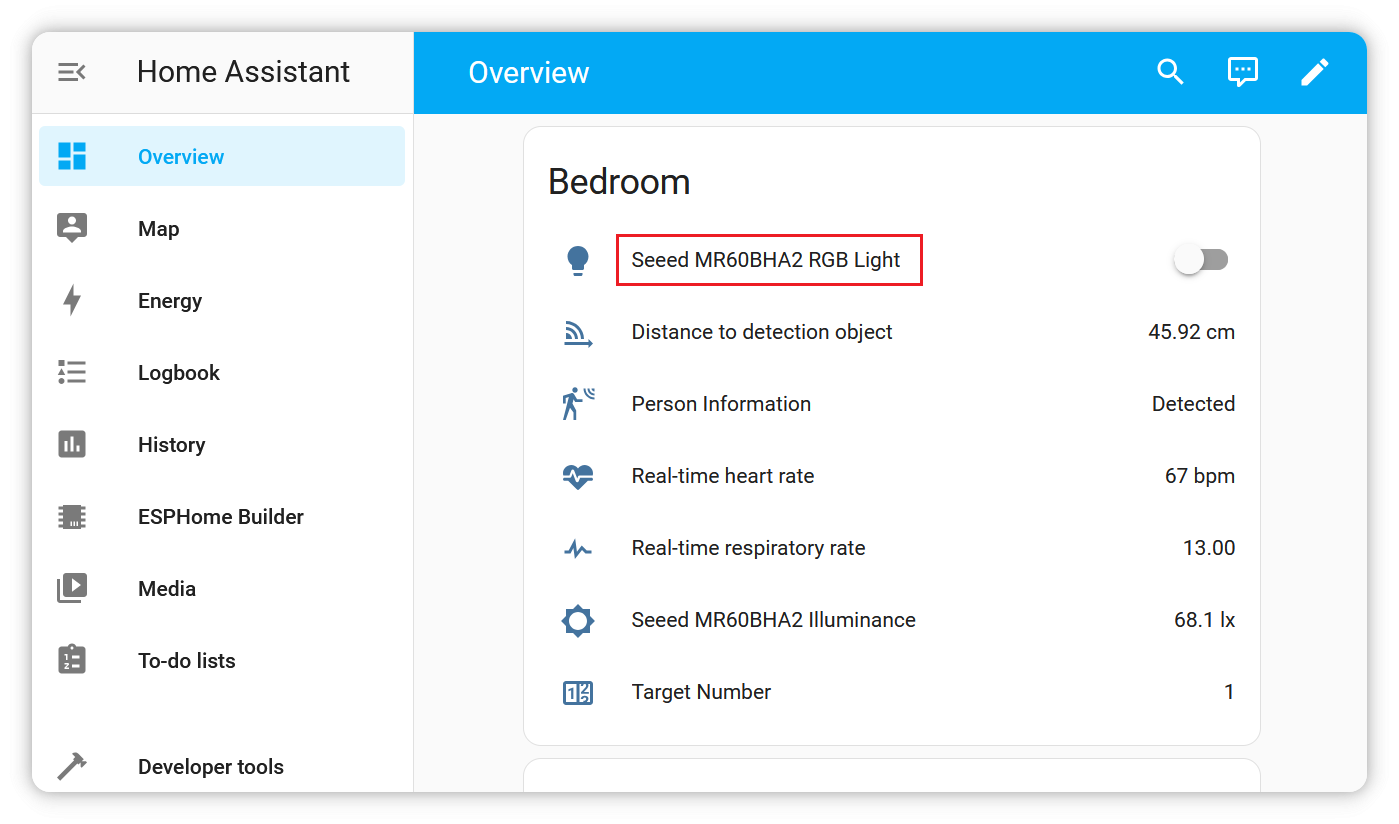
Task: Click the Detected status value
Action: (1193, 404)
